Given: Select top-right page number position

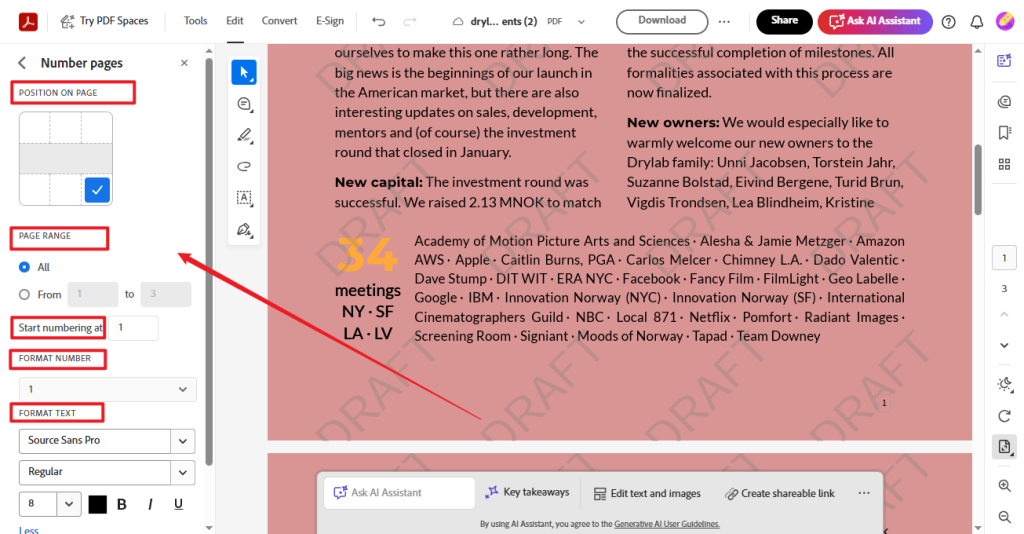Looking at the screenshot, I should [97, 127].
